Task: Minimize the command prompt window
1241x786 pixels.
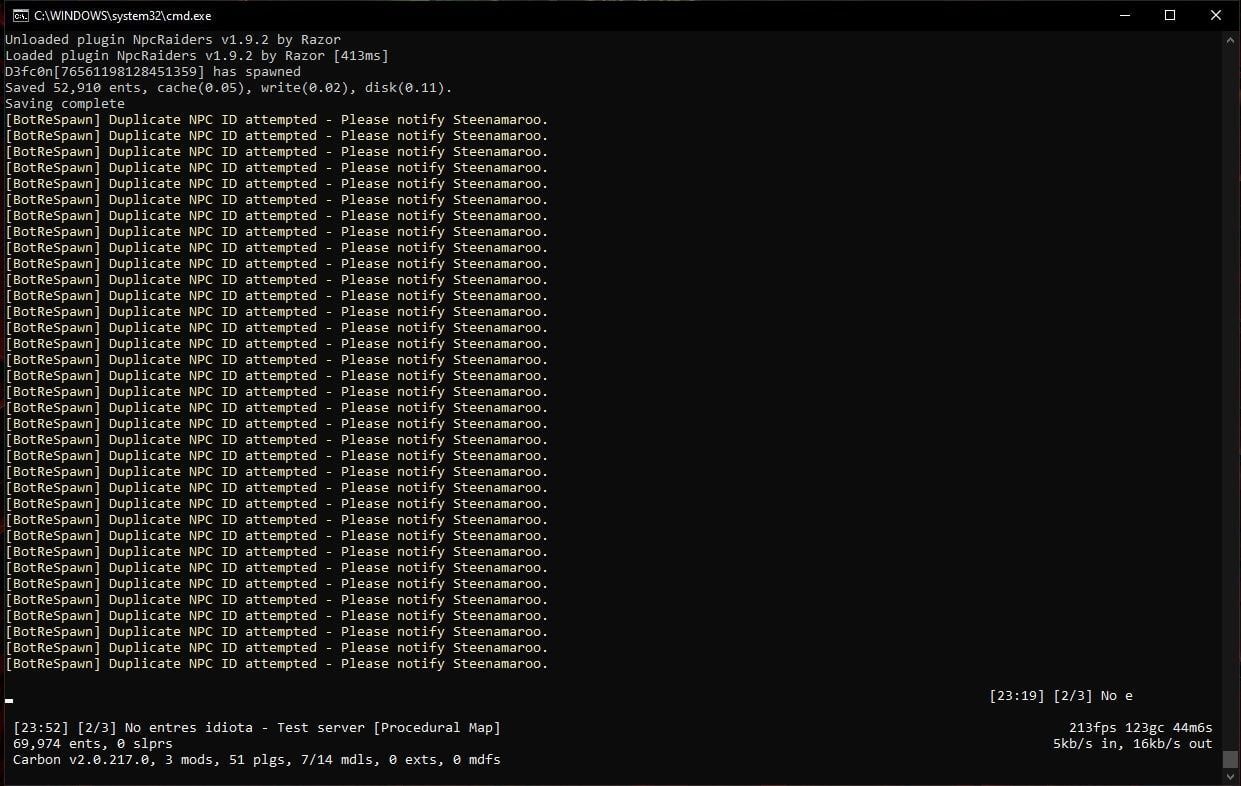Action: pos(1123,15)
